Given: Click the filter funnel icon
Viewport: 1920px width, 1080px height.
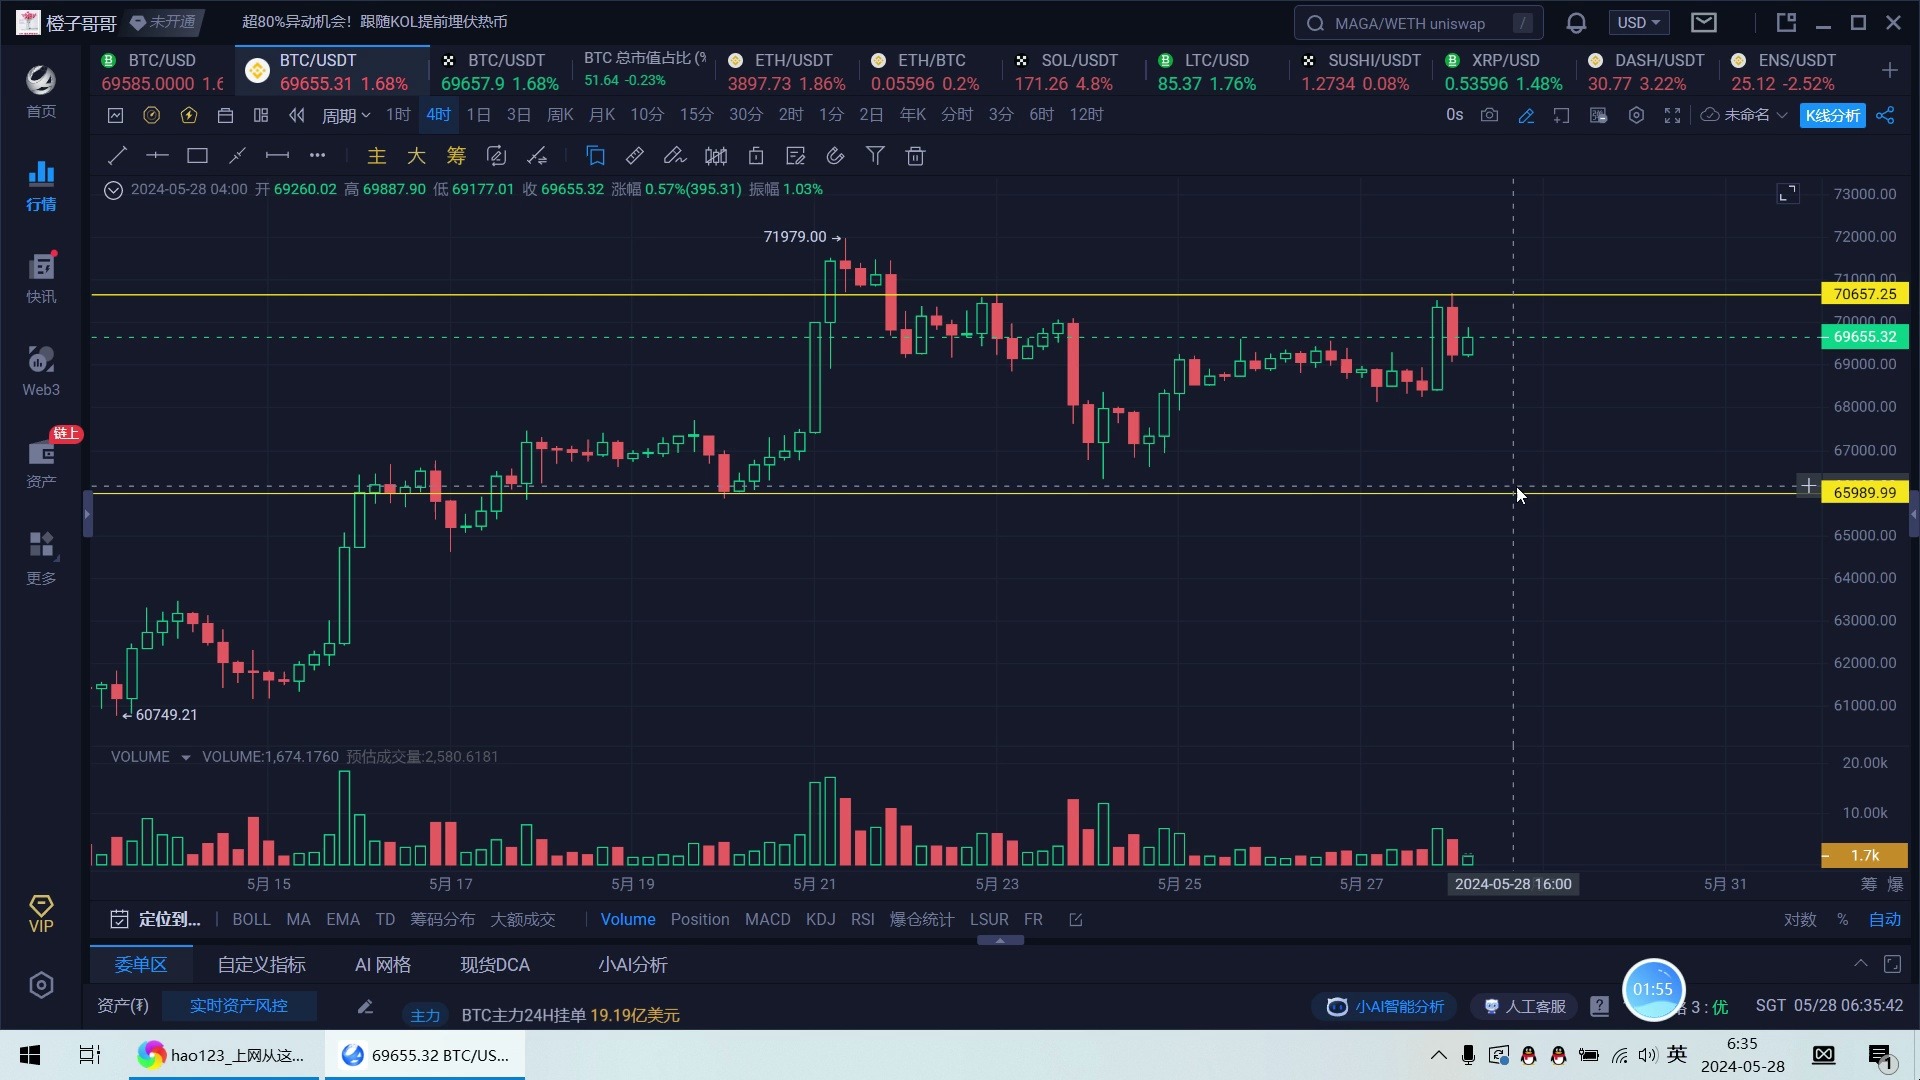Looking at the screenshot, I should click(x=875, y=155).
